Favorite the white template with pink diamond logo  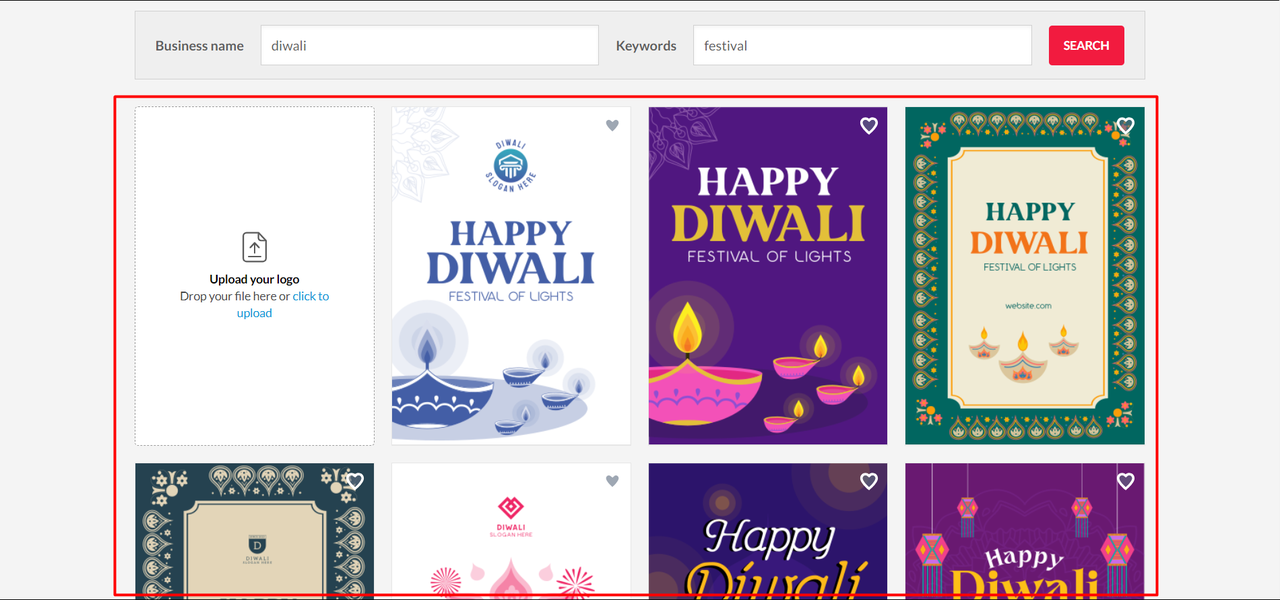click(612, 481)
